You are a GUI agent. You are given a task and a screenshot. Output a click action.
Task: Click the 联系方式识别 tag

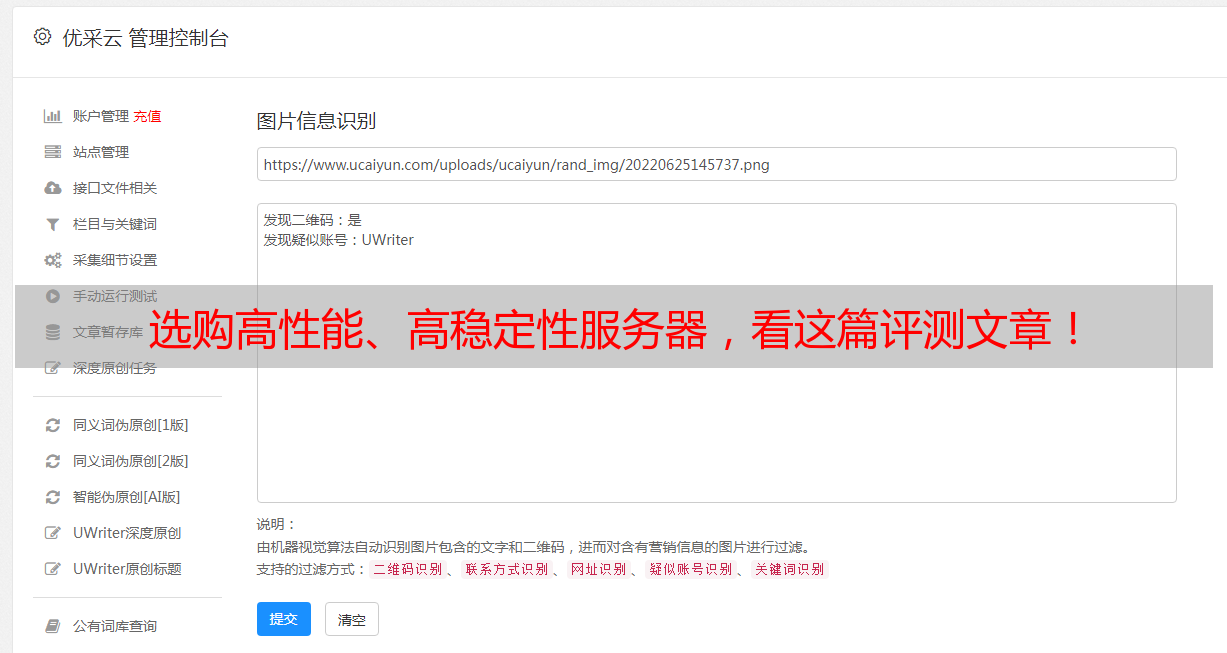(506, 569)
